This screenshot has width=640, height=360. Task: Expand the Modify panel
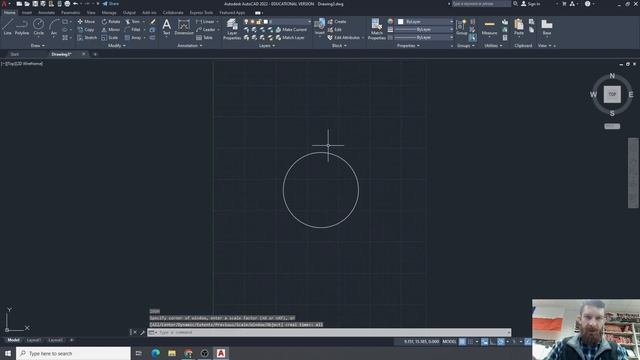(x=116, y=46)
